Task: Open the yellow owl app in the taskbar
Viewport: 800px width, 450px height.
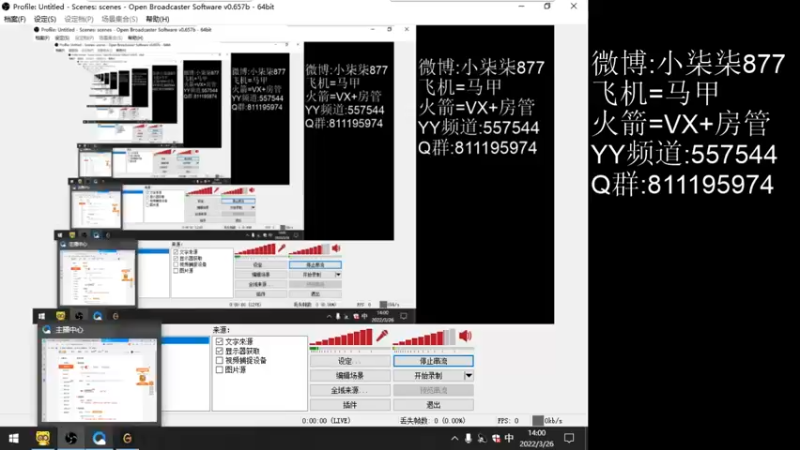Action: pos(43,438)
